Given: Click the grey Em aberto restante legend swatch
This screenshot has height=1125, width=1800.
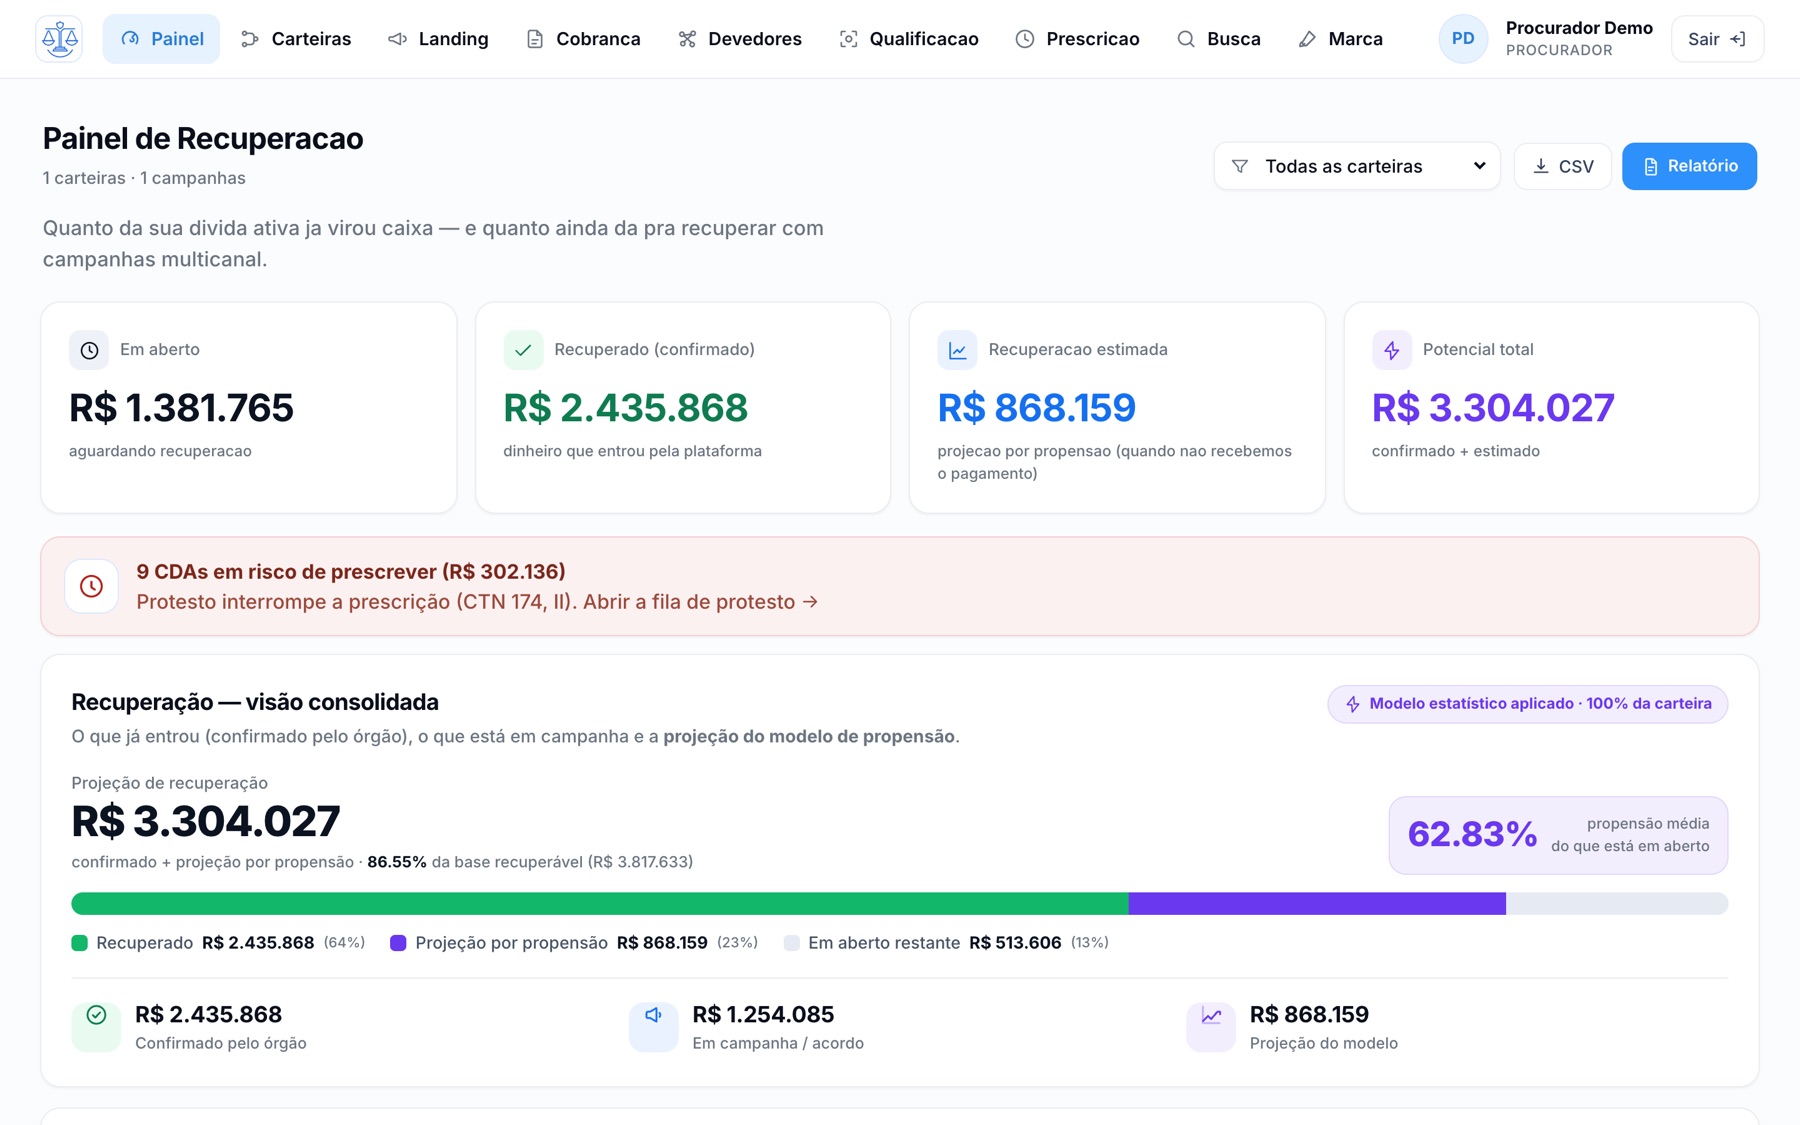Looking at the screenshot, I should 791,943.
